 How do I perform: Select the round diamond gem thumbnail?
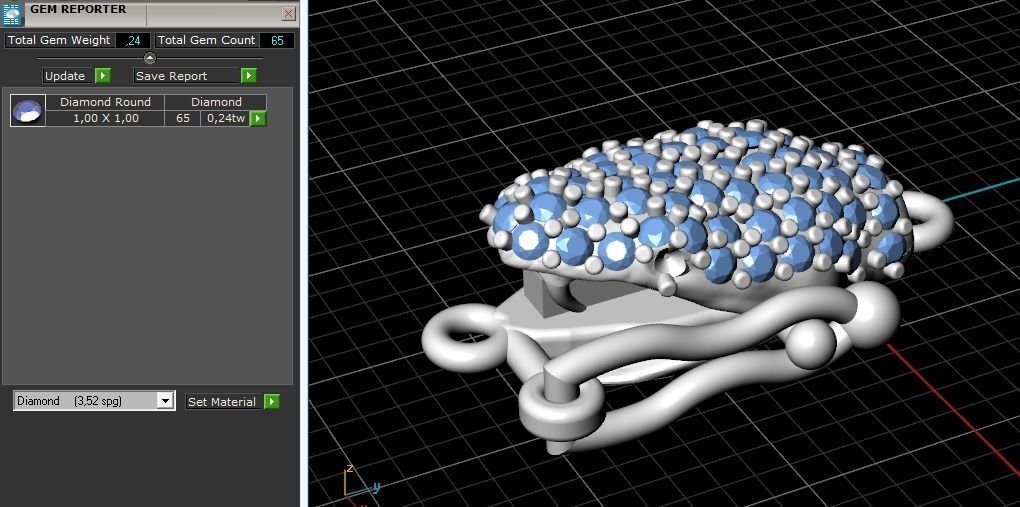[28, 110]
